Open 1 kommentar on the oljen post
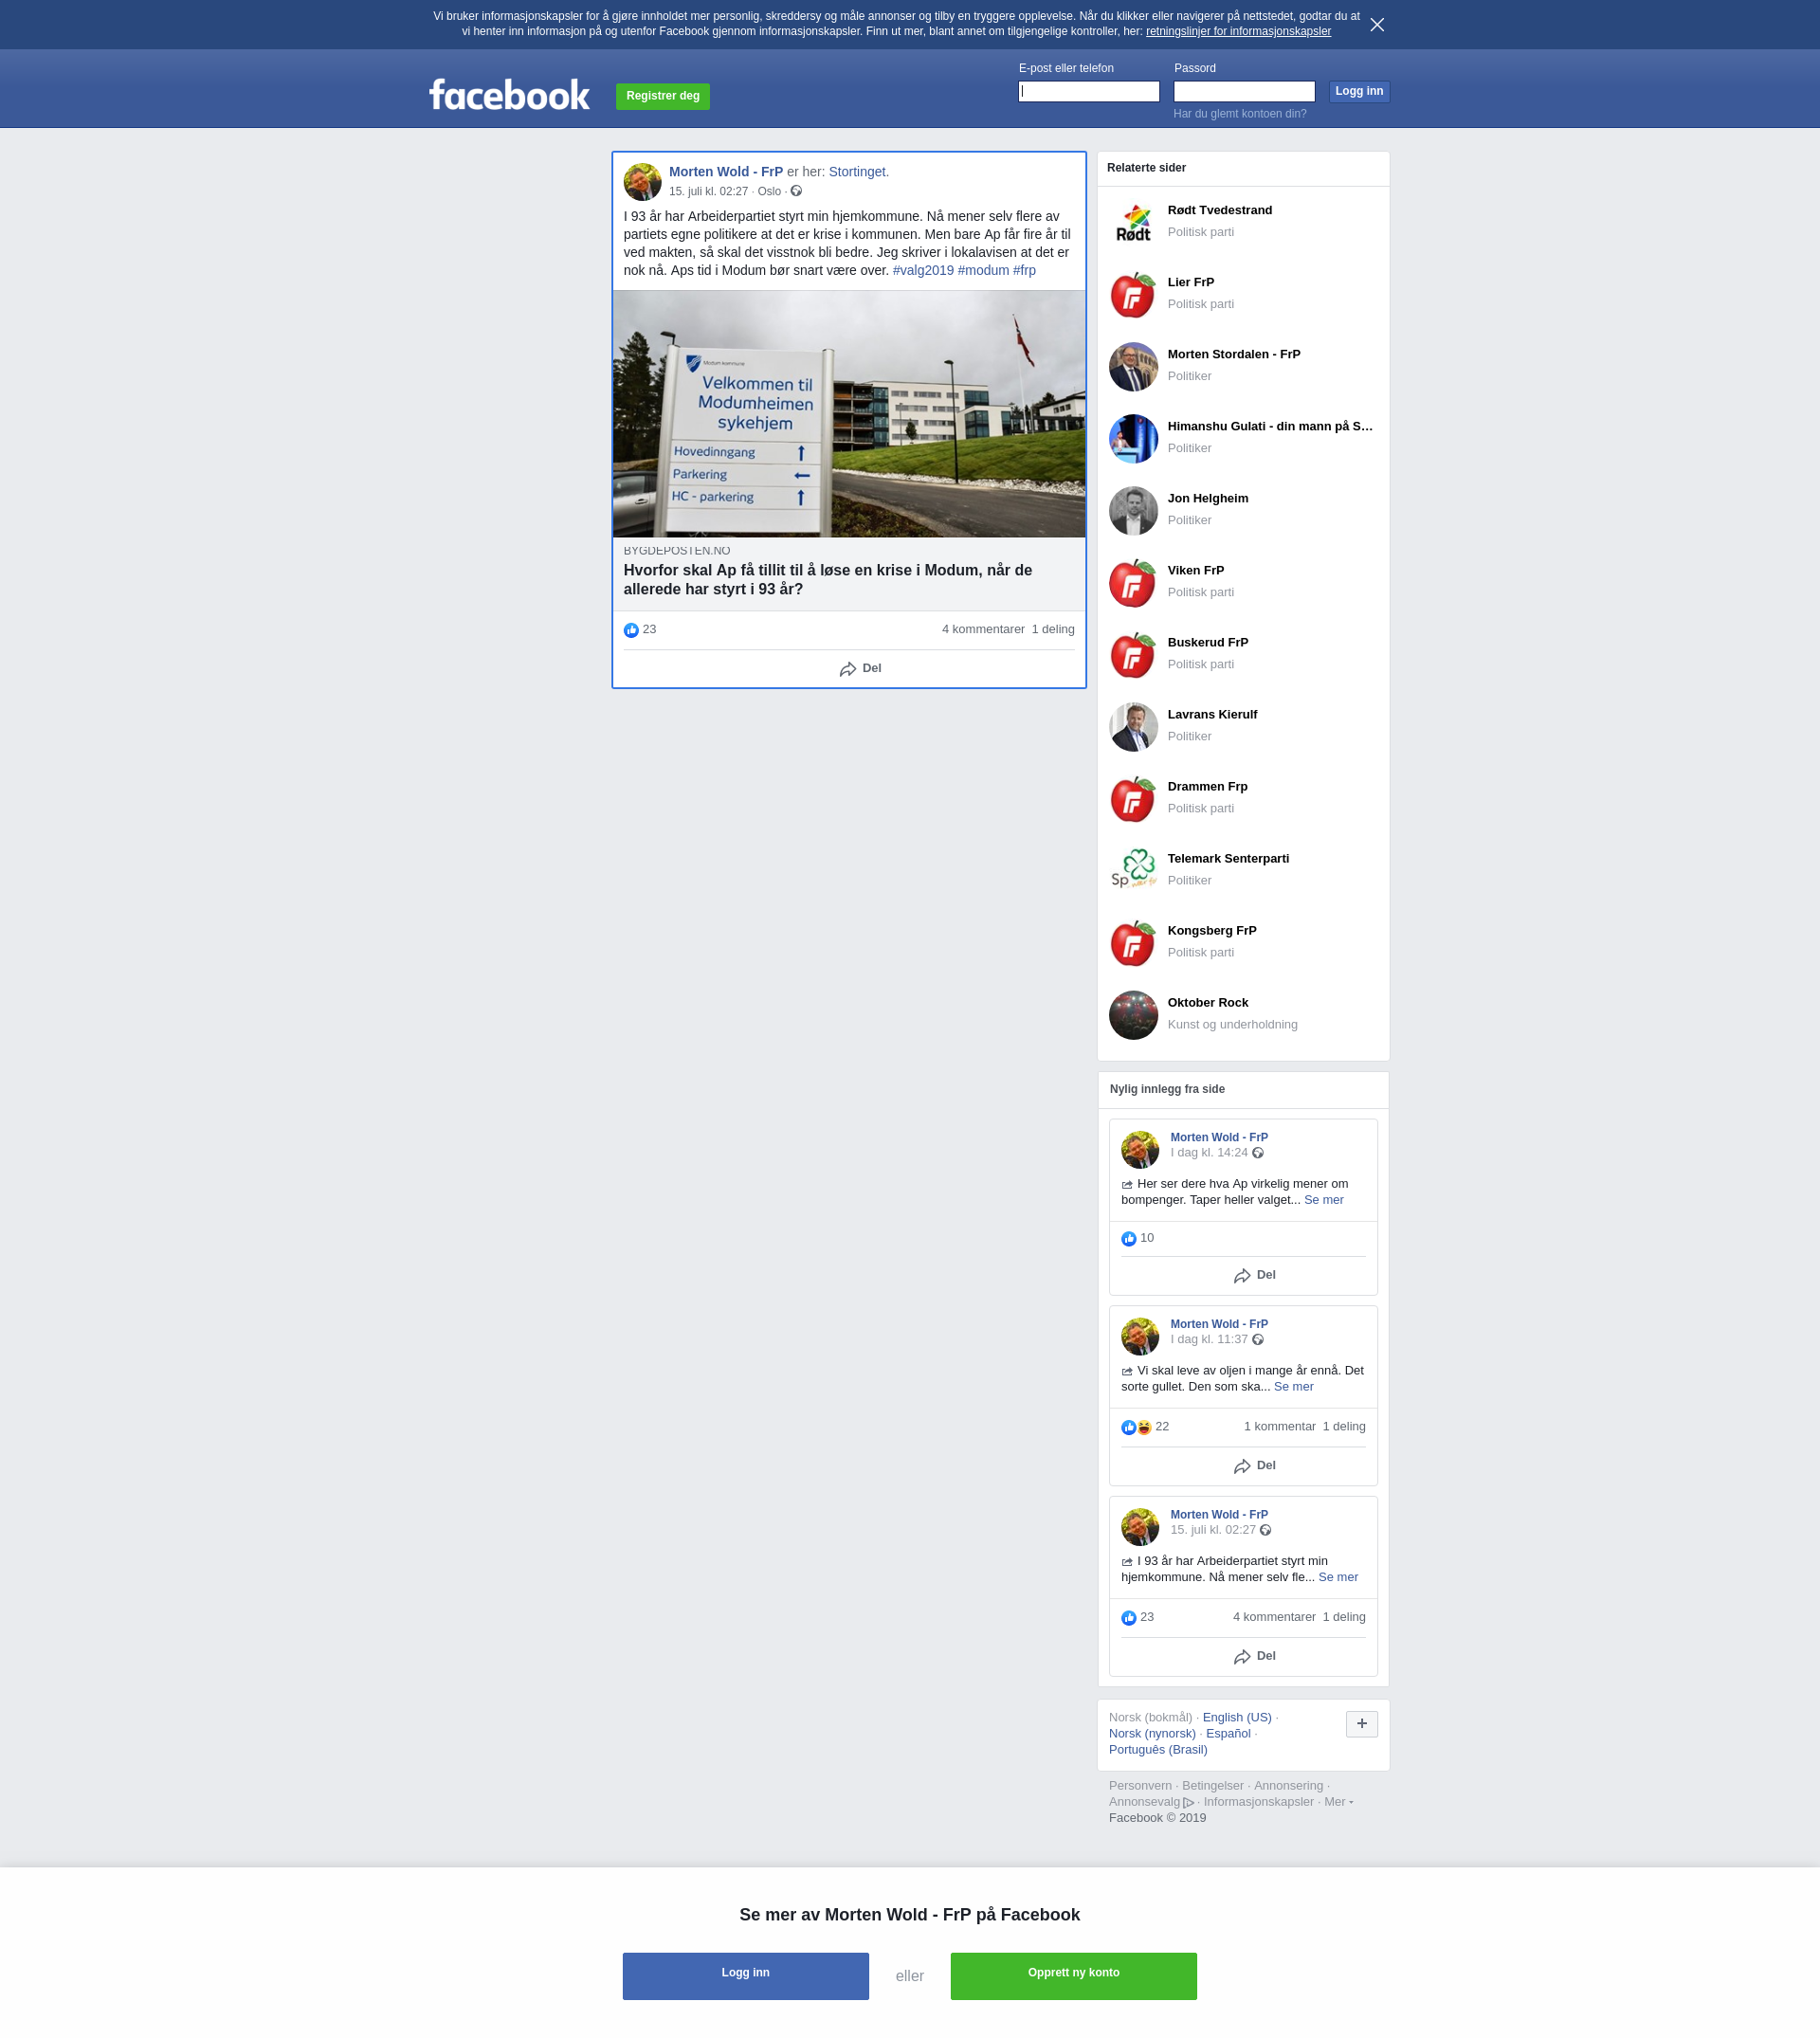This screenshot has height=2038, width=1820. point(1279,1427)
